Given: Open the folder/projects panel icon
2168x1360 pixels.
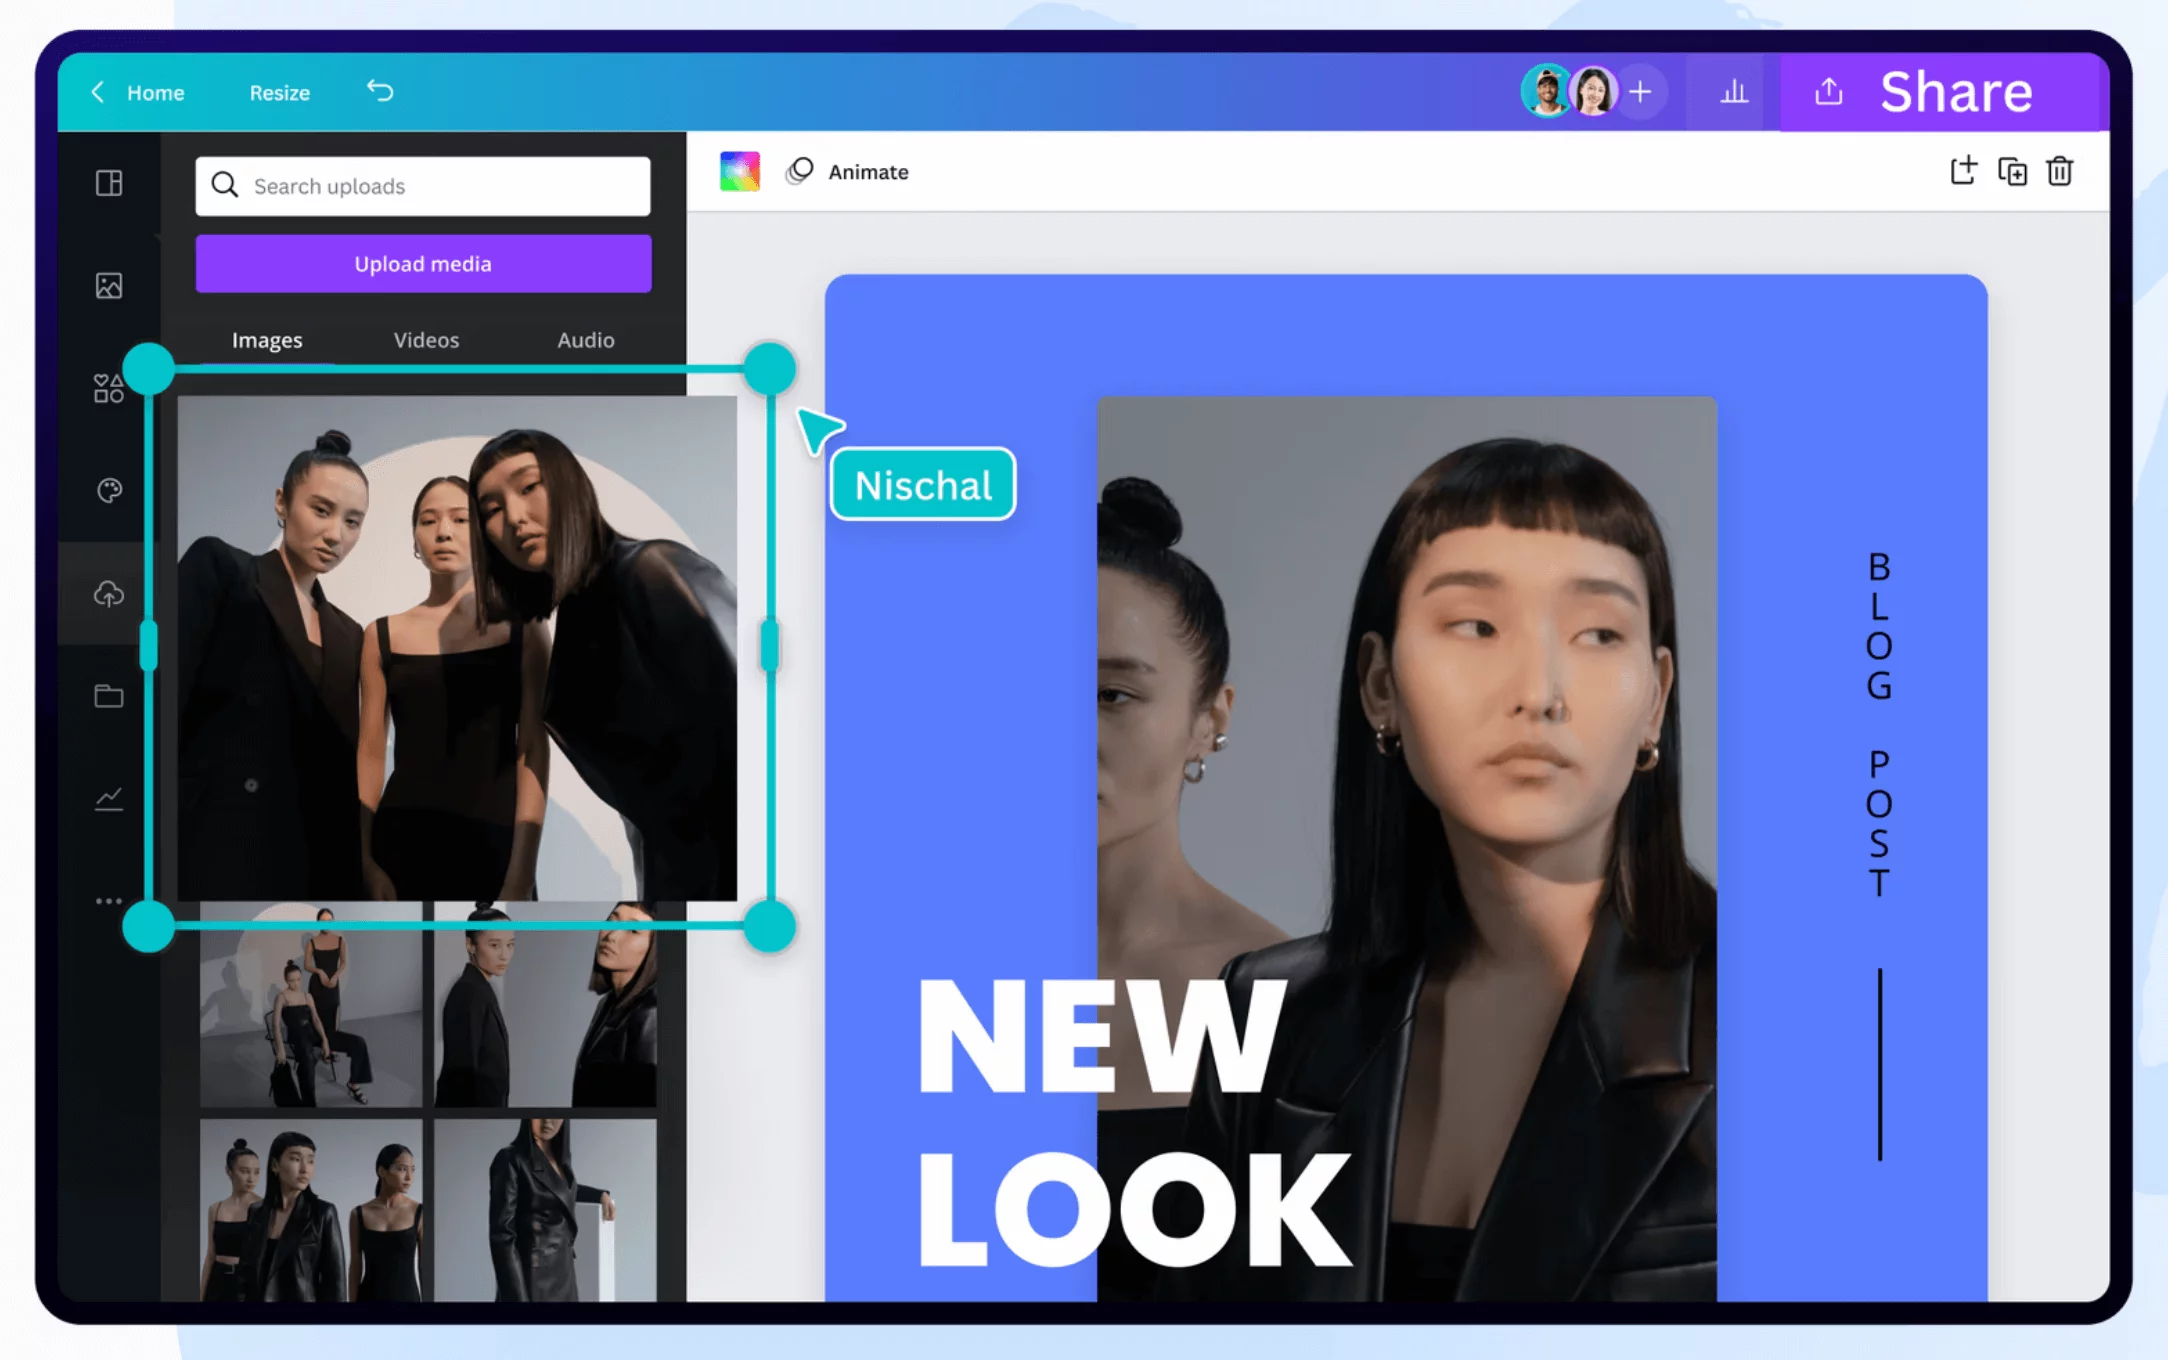Looking at the screenshot, I should [110, 696].
